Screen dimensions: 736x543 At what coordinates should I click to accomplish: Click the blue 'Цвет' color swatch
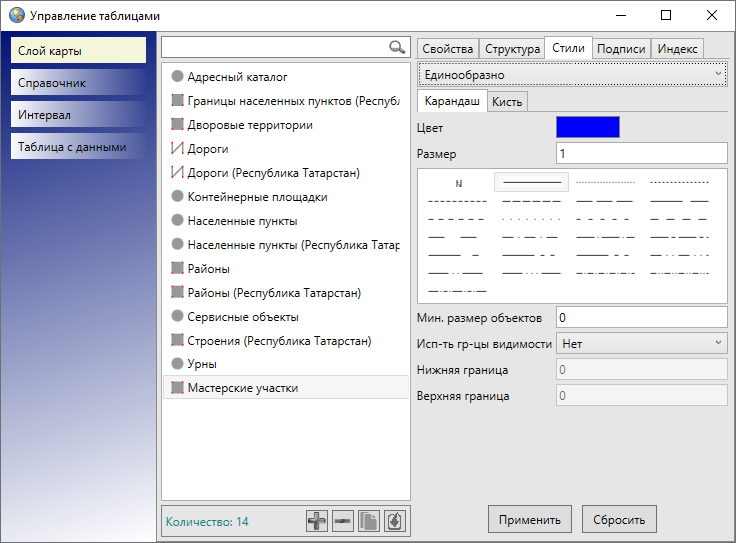(587, 127)
